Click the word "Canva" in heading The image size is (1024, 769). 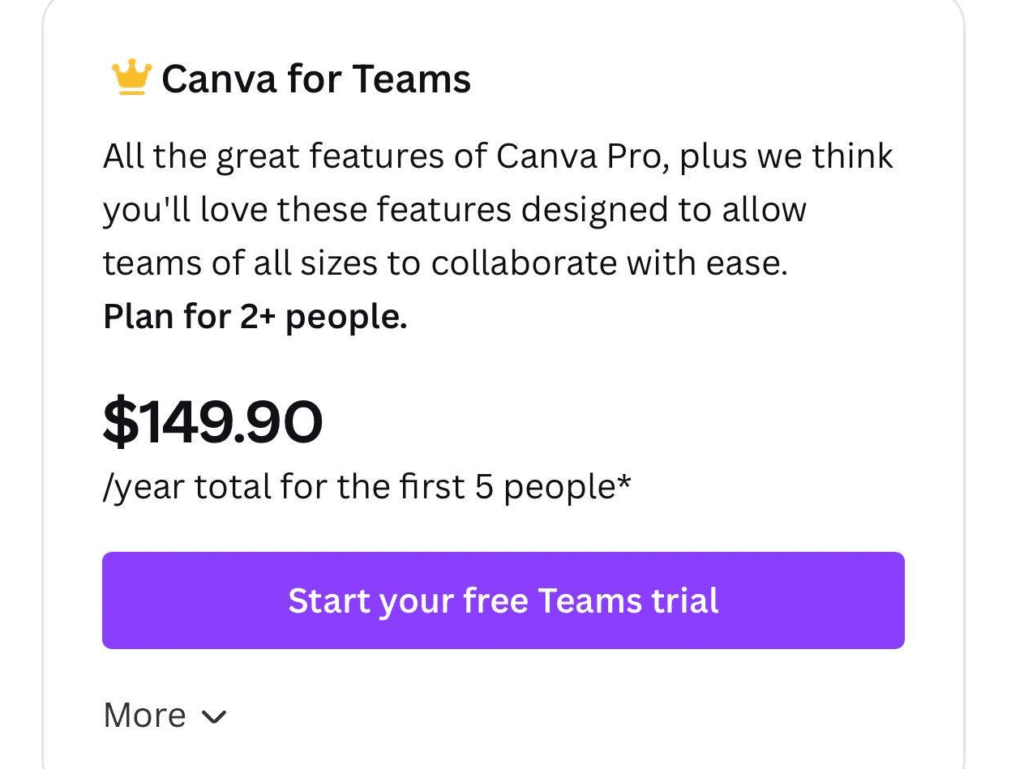pos(207,79)
